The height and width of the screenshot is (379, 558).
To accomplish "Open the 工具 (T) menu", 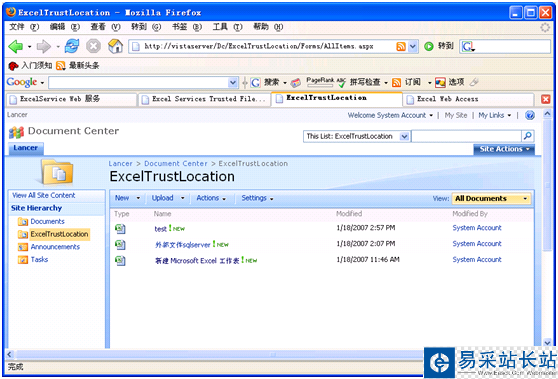I will (x=227, y=27).
